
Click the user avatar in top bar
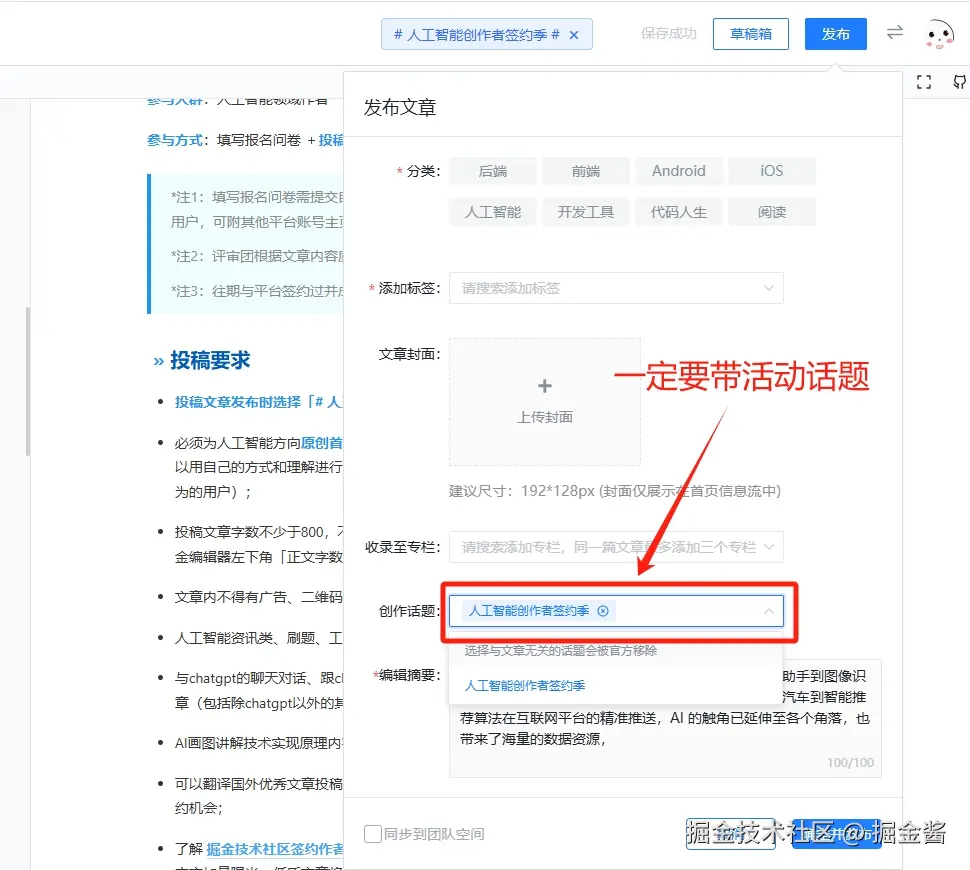[938, 33]
